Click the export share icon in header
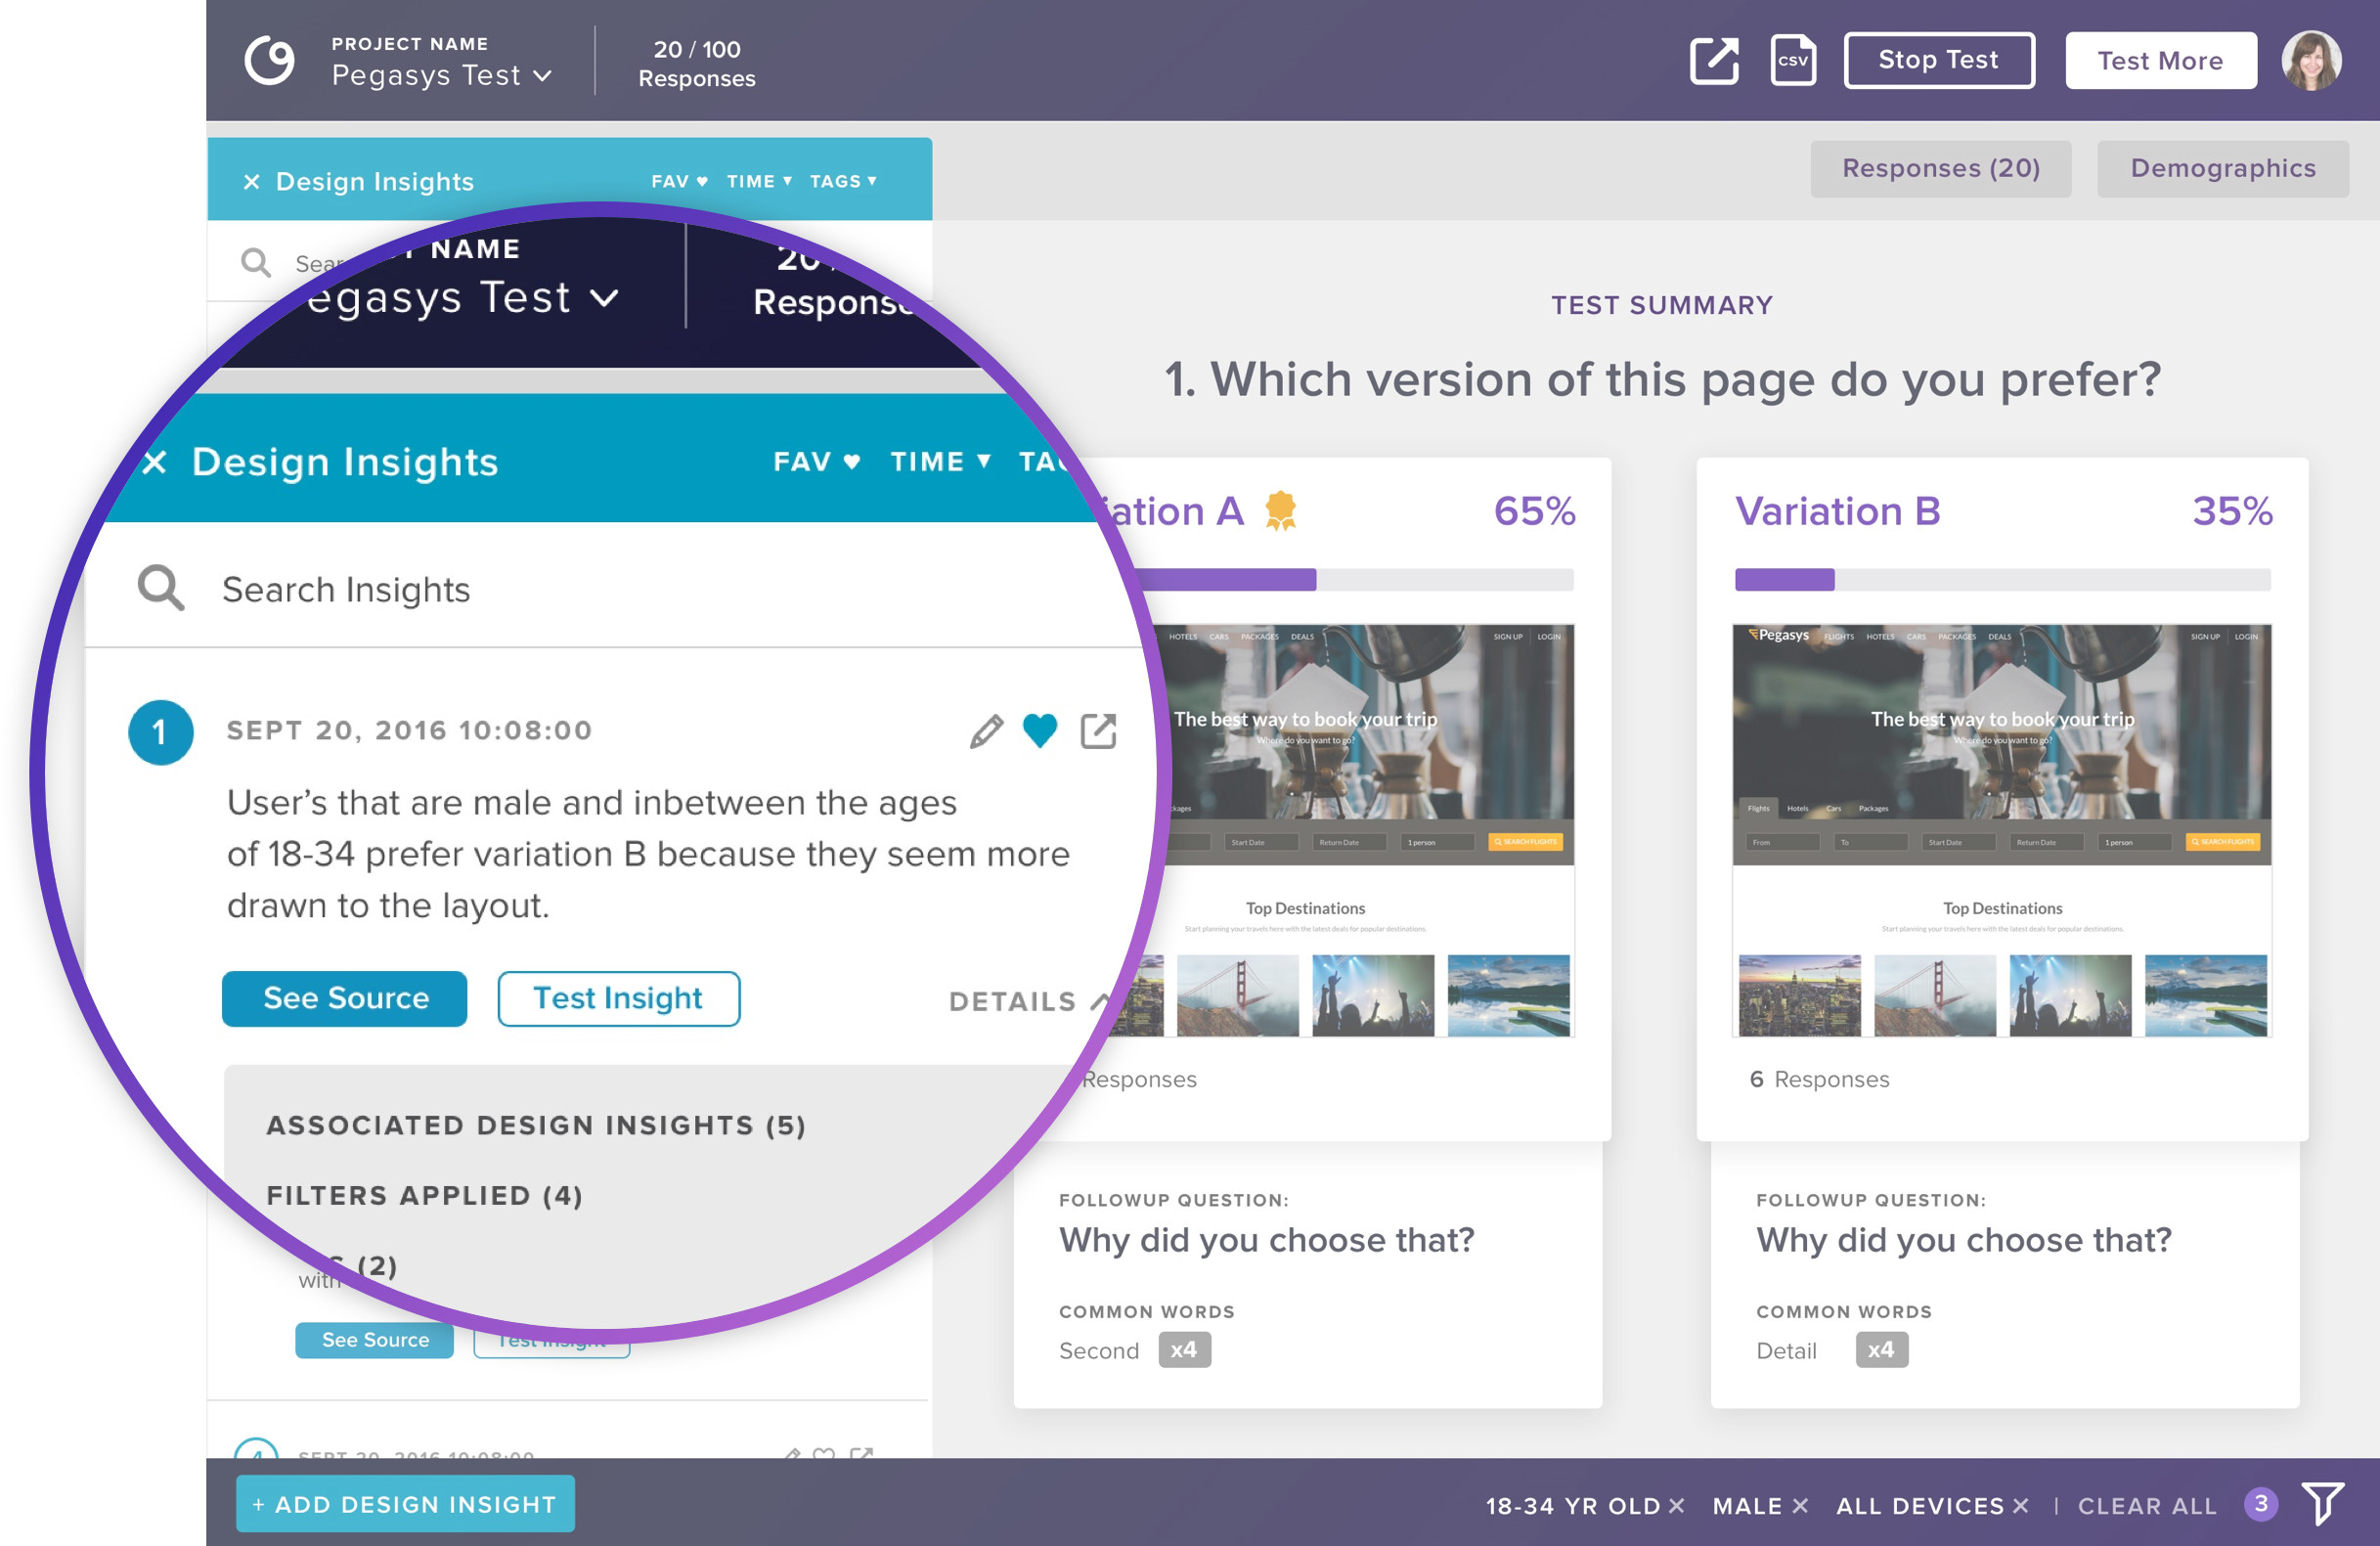 coord(1713,61)
